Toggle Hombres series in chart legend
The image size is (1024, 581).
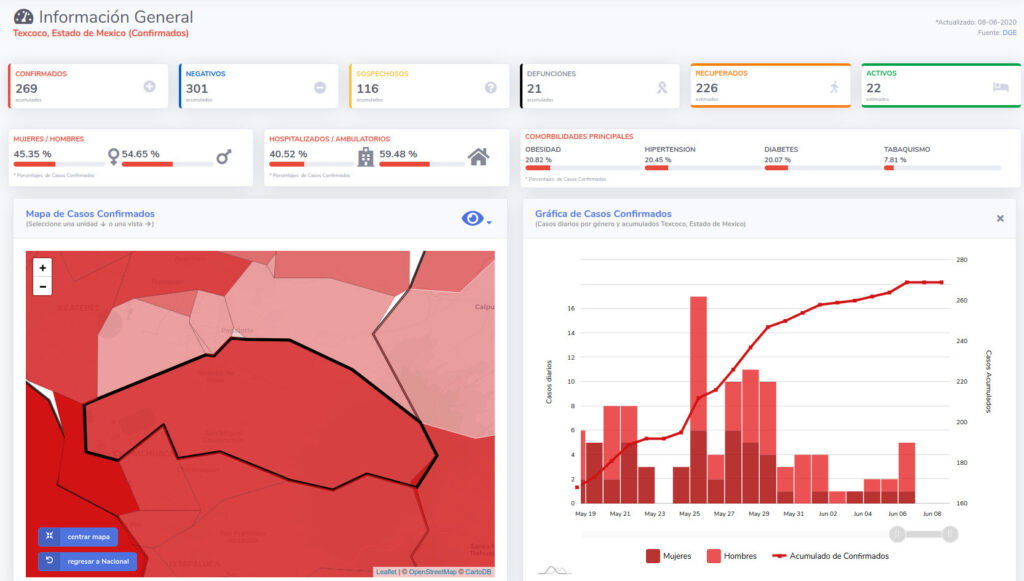coord(731,556)
